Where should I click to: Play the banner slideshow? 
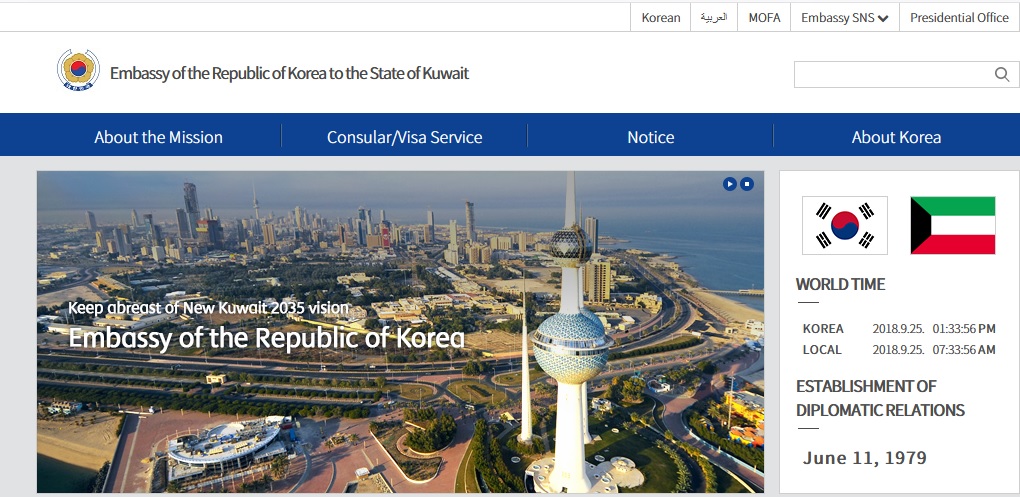pos(730,184)
